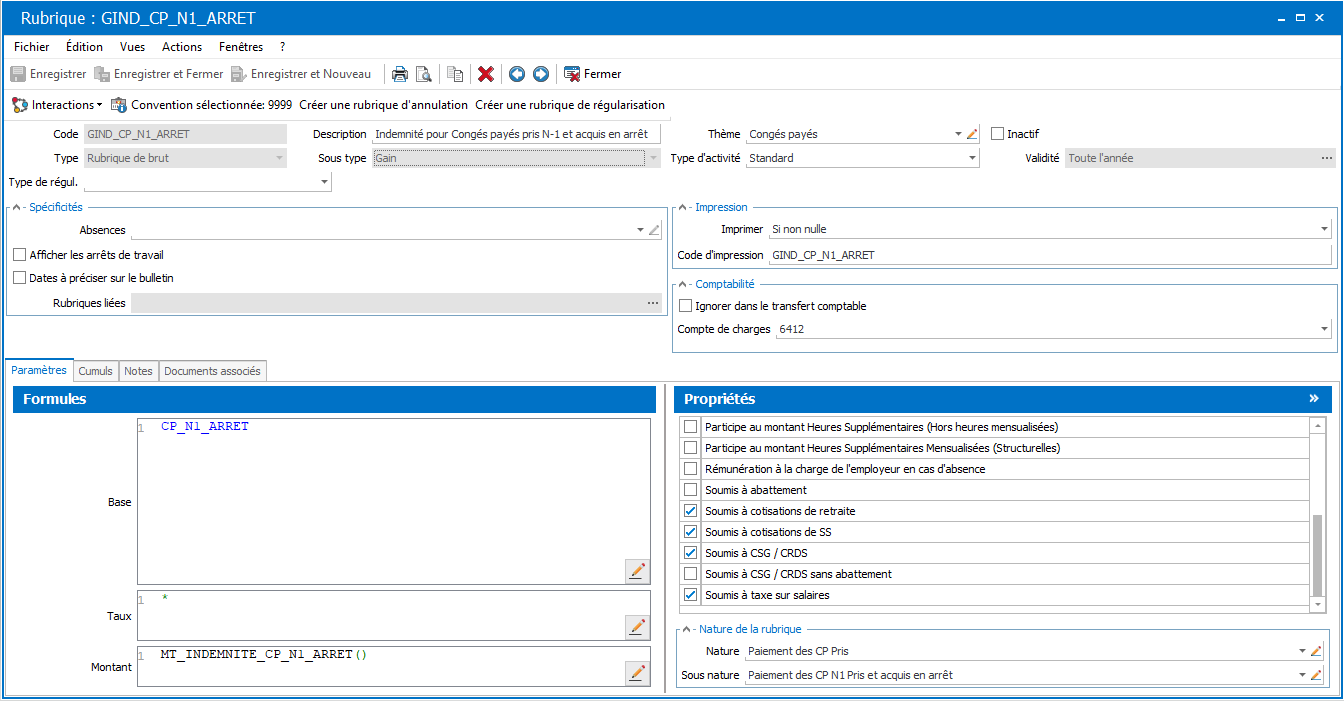The width and height of the screenshot is (1344, 701).
Task: Go to next record with right arrow
Action: point(541,74)
